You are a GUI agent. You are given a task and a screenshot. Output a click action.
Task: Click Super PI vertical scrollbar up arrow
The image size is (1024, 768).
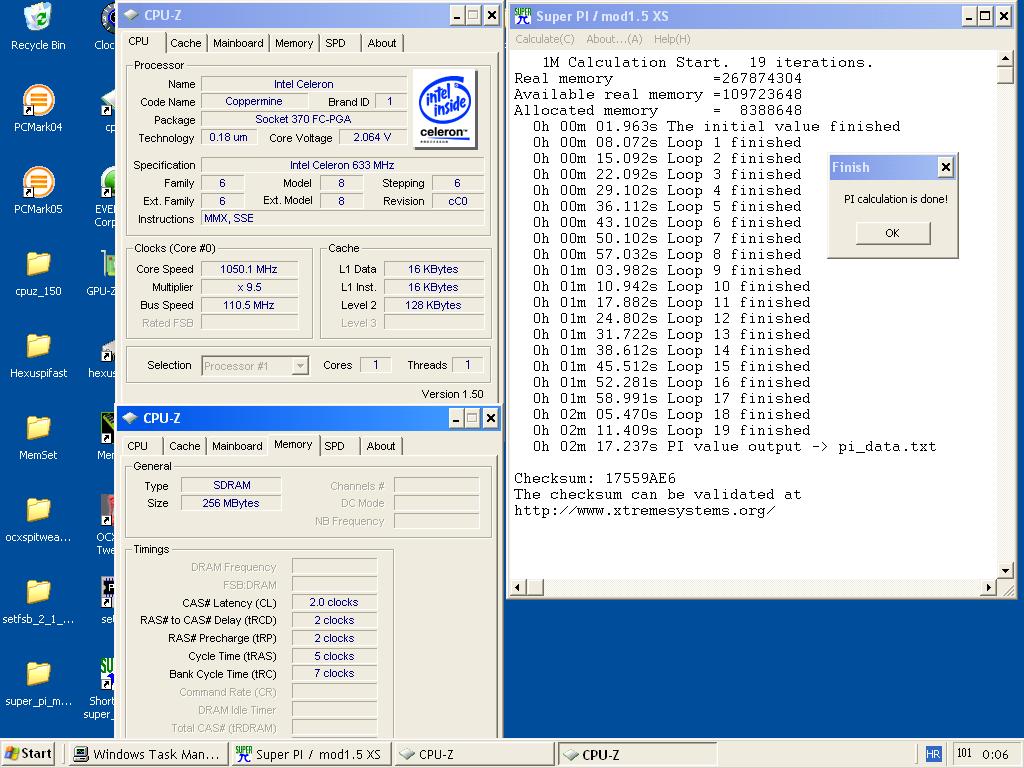click(1006, 59)
